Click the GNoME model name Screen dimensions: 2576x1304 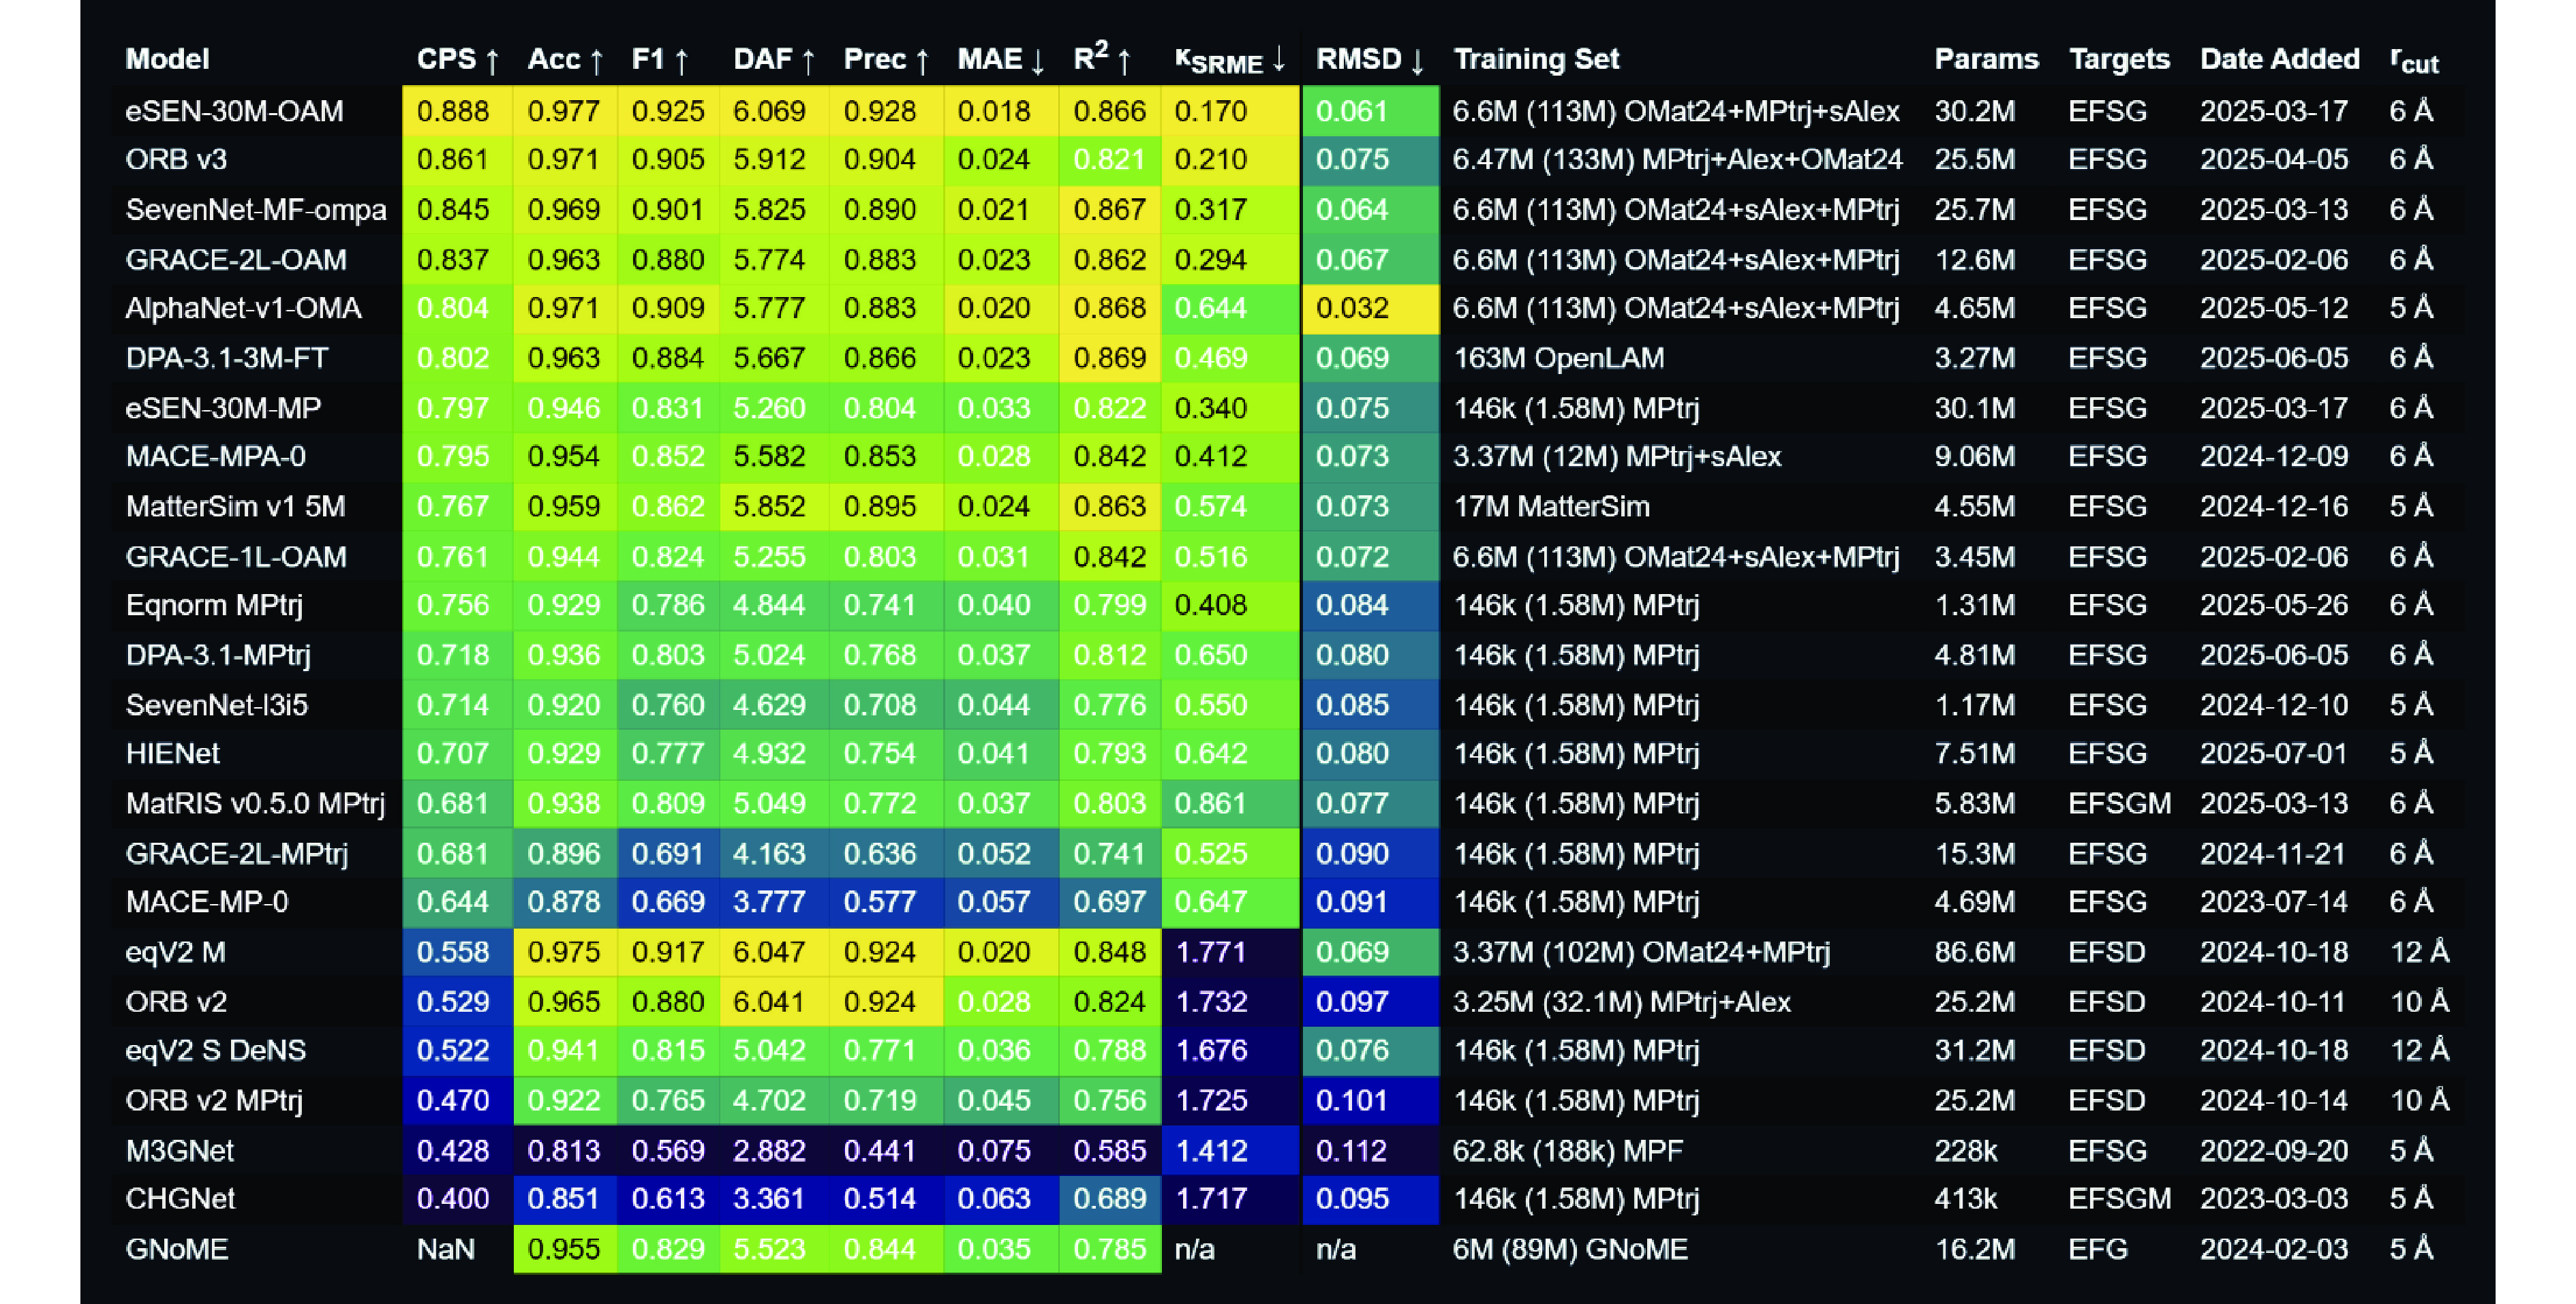177,1249
